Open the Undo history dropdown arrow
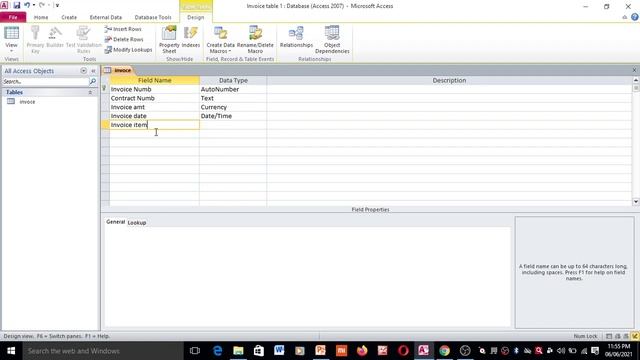640x360 pixels. point(33,5)
